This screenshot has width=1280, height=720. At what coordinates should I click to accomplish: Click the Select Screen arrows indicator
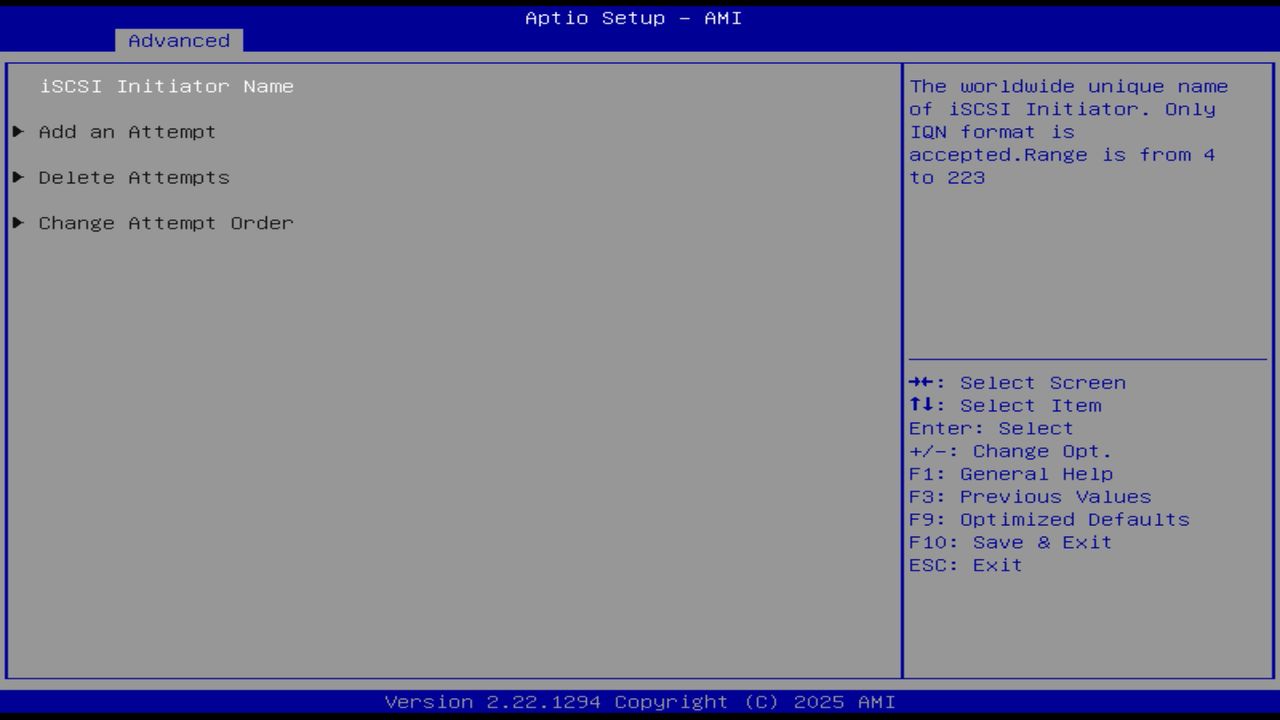click(x=918, y=382)
